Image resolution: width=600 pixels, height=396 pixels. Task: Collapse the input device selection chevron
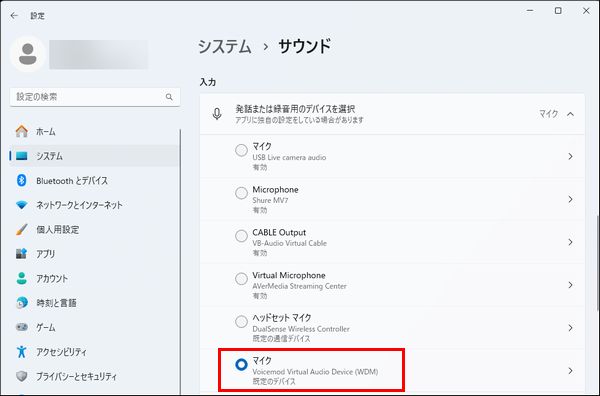pyautogui.click(x=571, y=114)
